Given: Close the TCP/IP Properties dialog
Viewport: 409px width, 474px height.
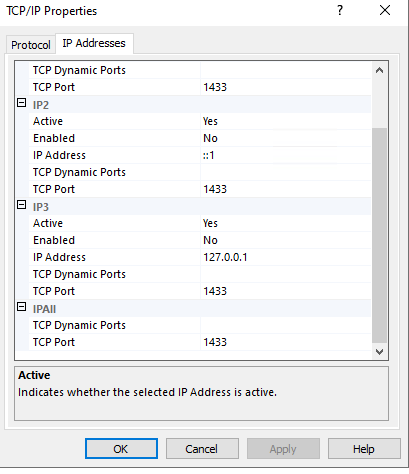Looking at the screenshot, I should coord(385,10).
